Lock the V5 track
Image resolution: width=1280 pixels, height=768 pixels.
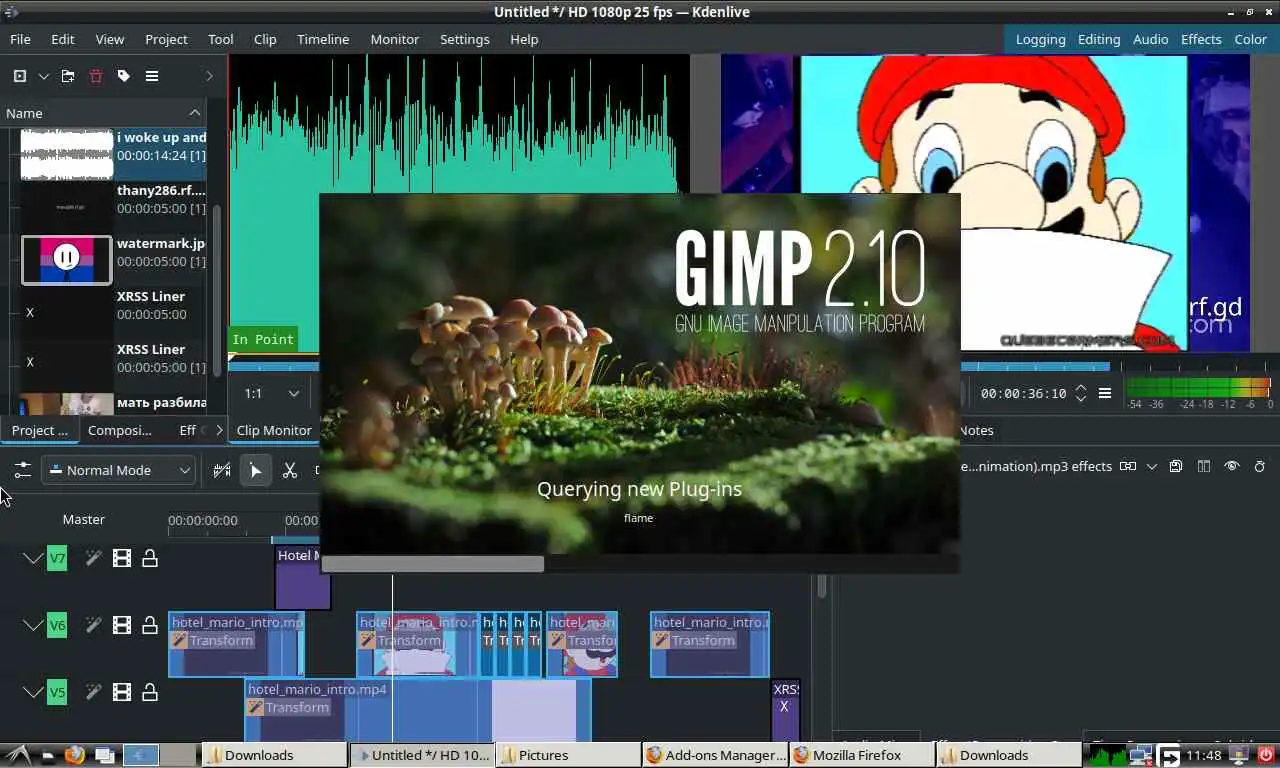(150, 692)
